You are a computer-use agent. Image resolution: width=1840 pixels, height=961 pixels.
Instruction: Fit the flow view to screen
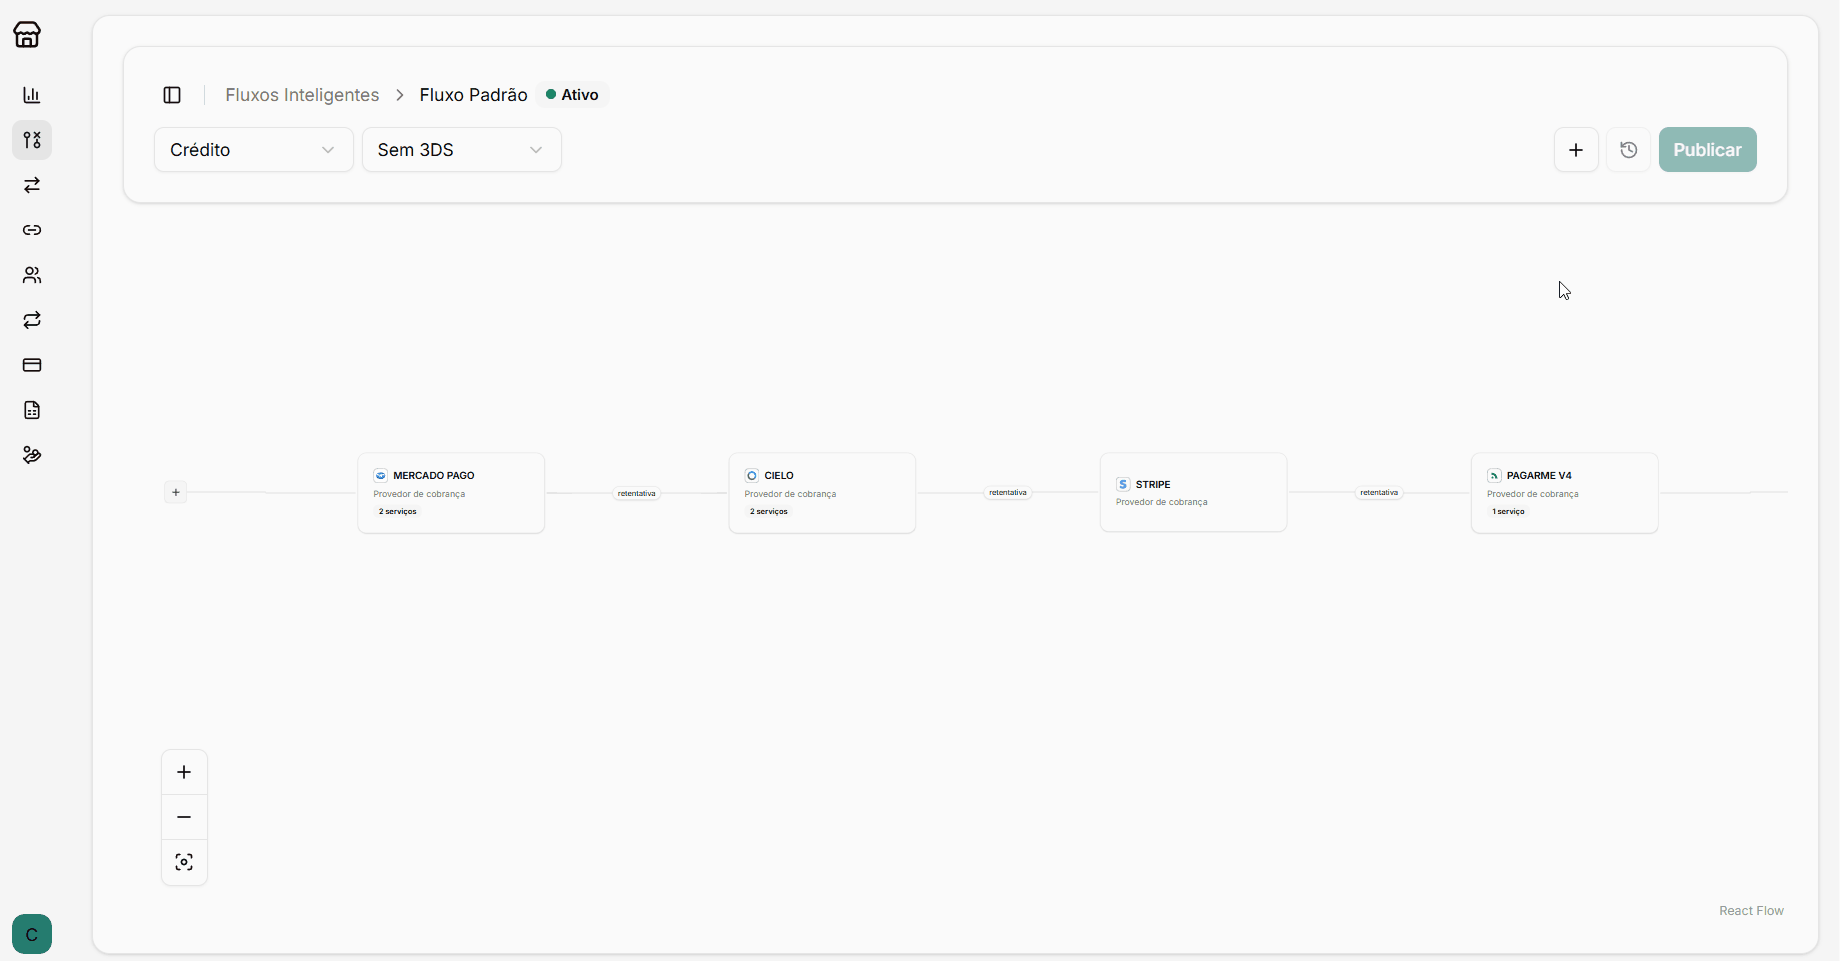coord(184,862)
